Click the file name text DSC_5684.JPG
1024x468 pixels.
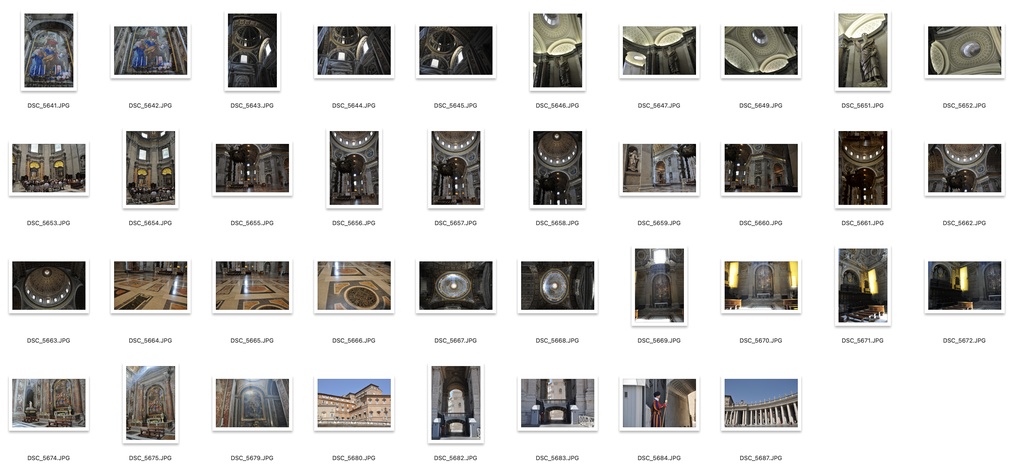[659, 458]
